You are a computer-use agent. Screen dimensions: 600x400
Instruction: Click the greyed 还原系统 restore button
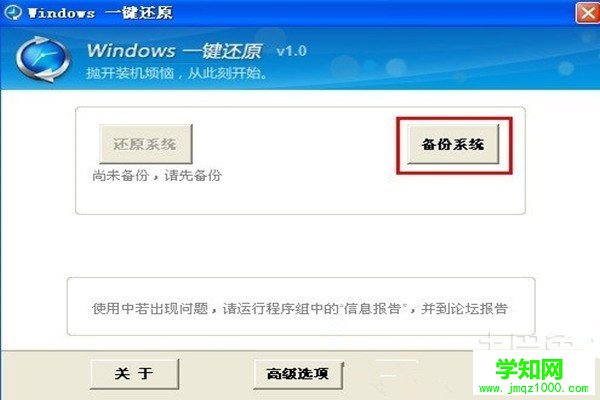pyautogui.click(x=145, y=144)
